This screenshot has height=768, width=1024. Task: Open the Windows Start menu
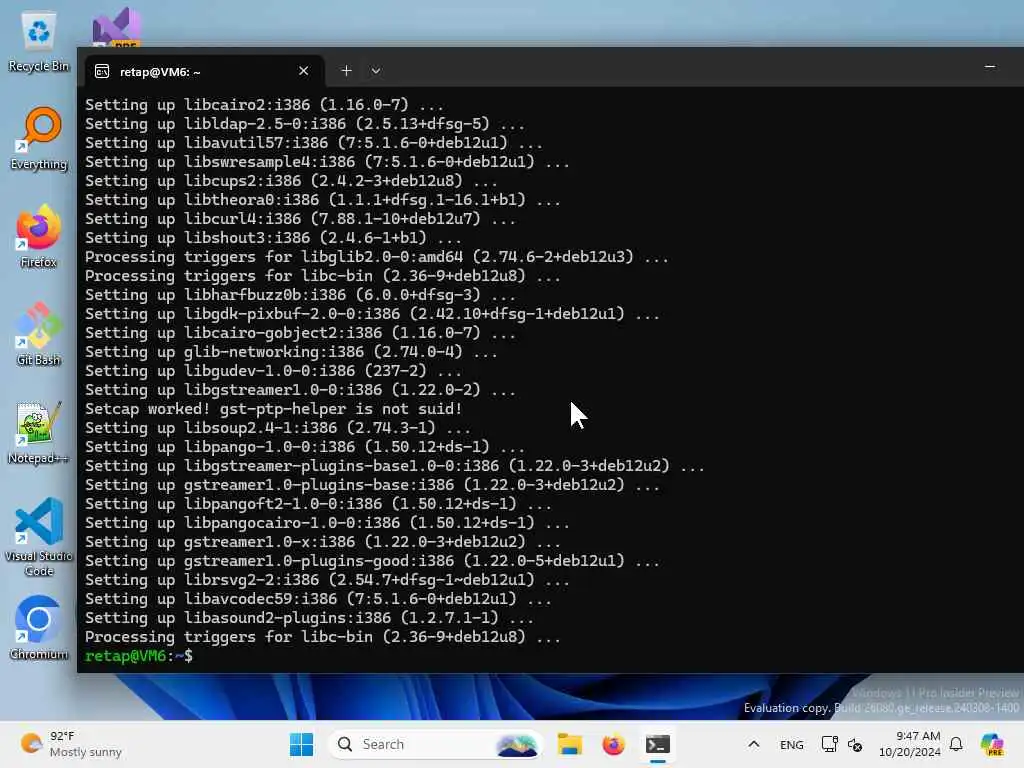[x=301, y=744]
